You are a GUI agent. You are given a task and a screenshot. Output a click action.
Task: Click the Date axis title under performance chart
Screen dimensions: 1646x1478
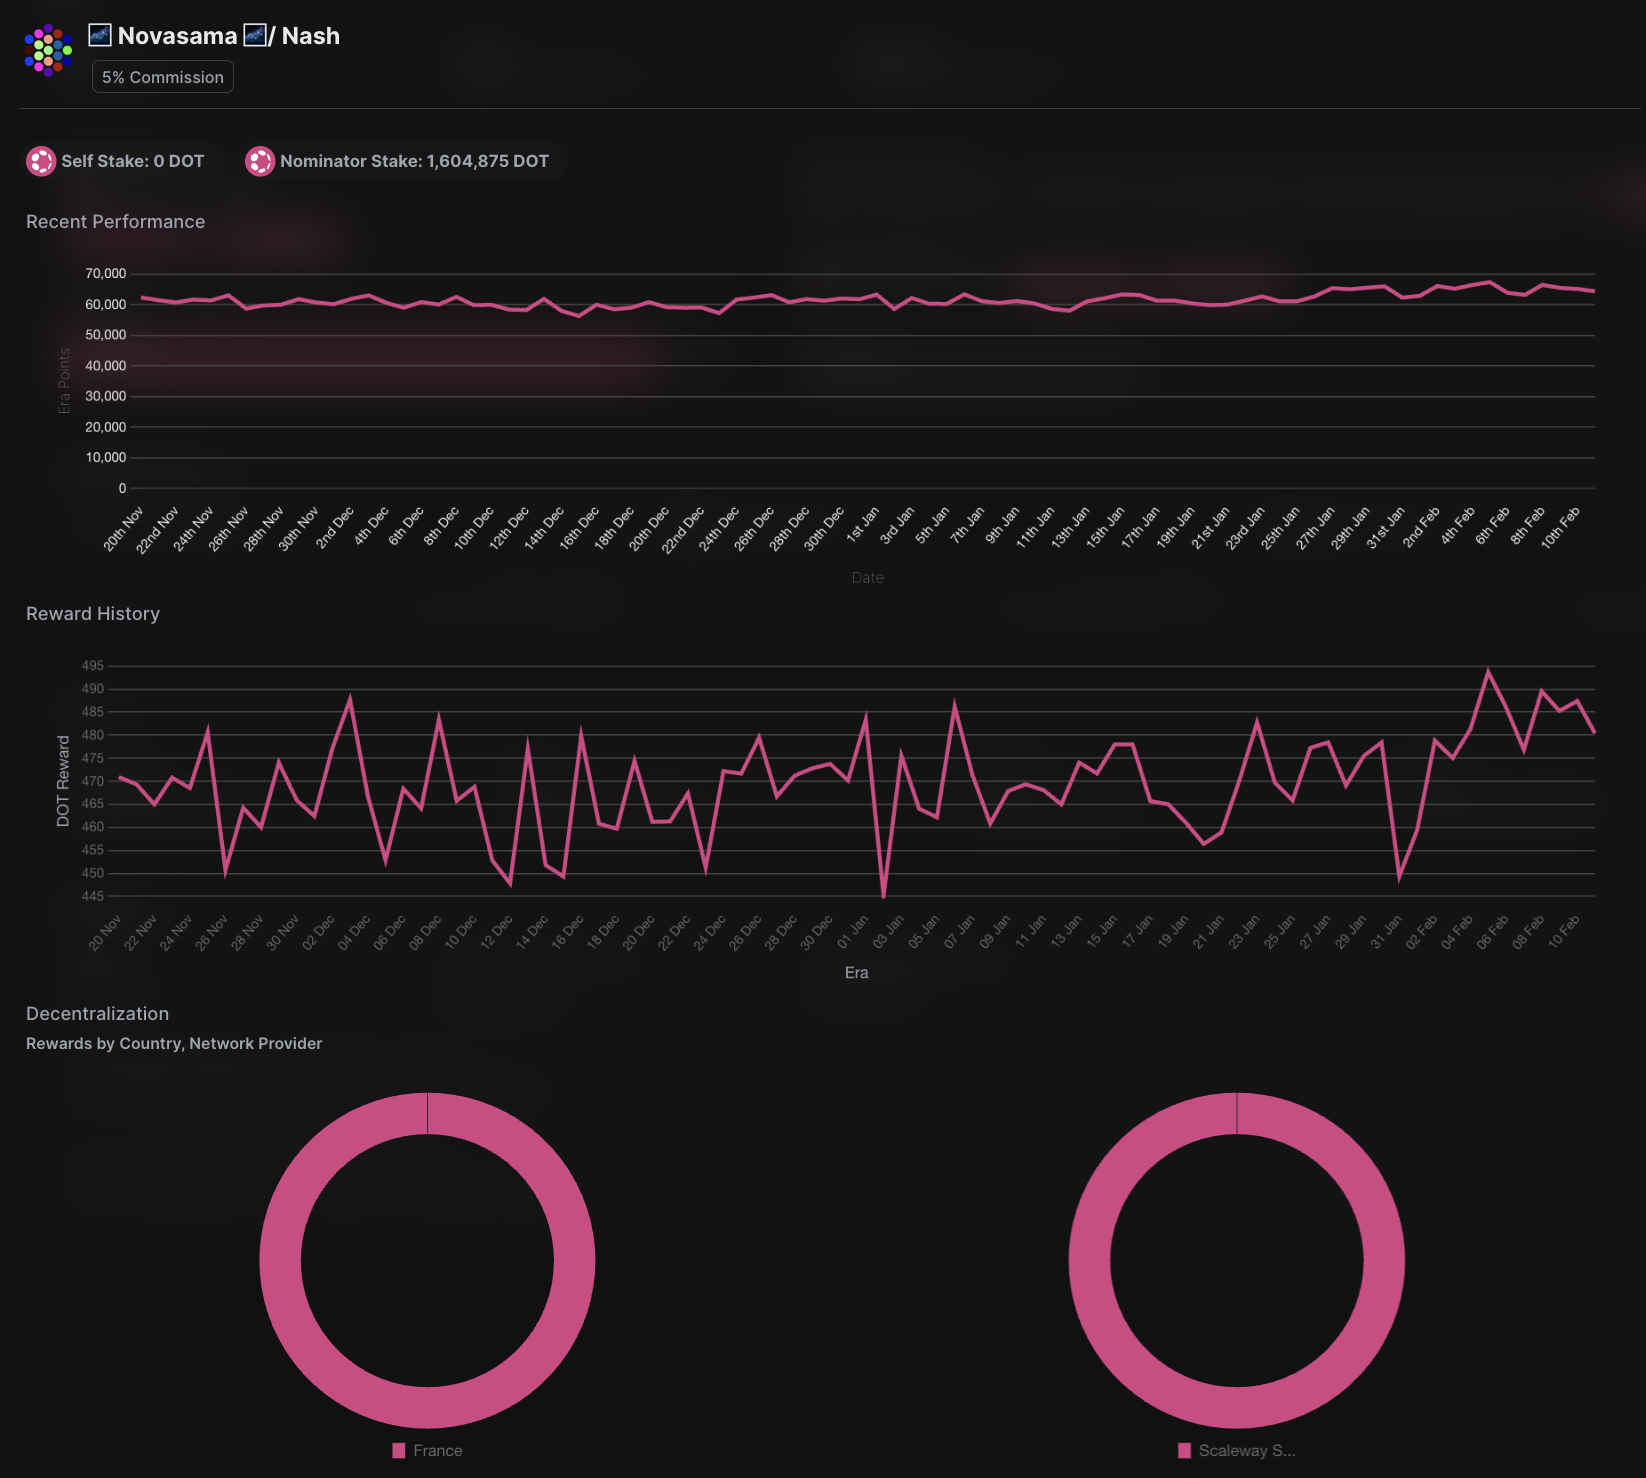pyautogui.click(x=868, y=578)
